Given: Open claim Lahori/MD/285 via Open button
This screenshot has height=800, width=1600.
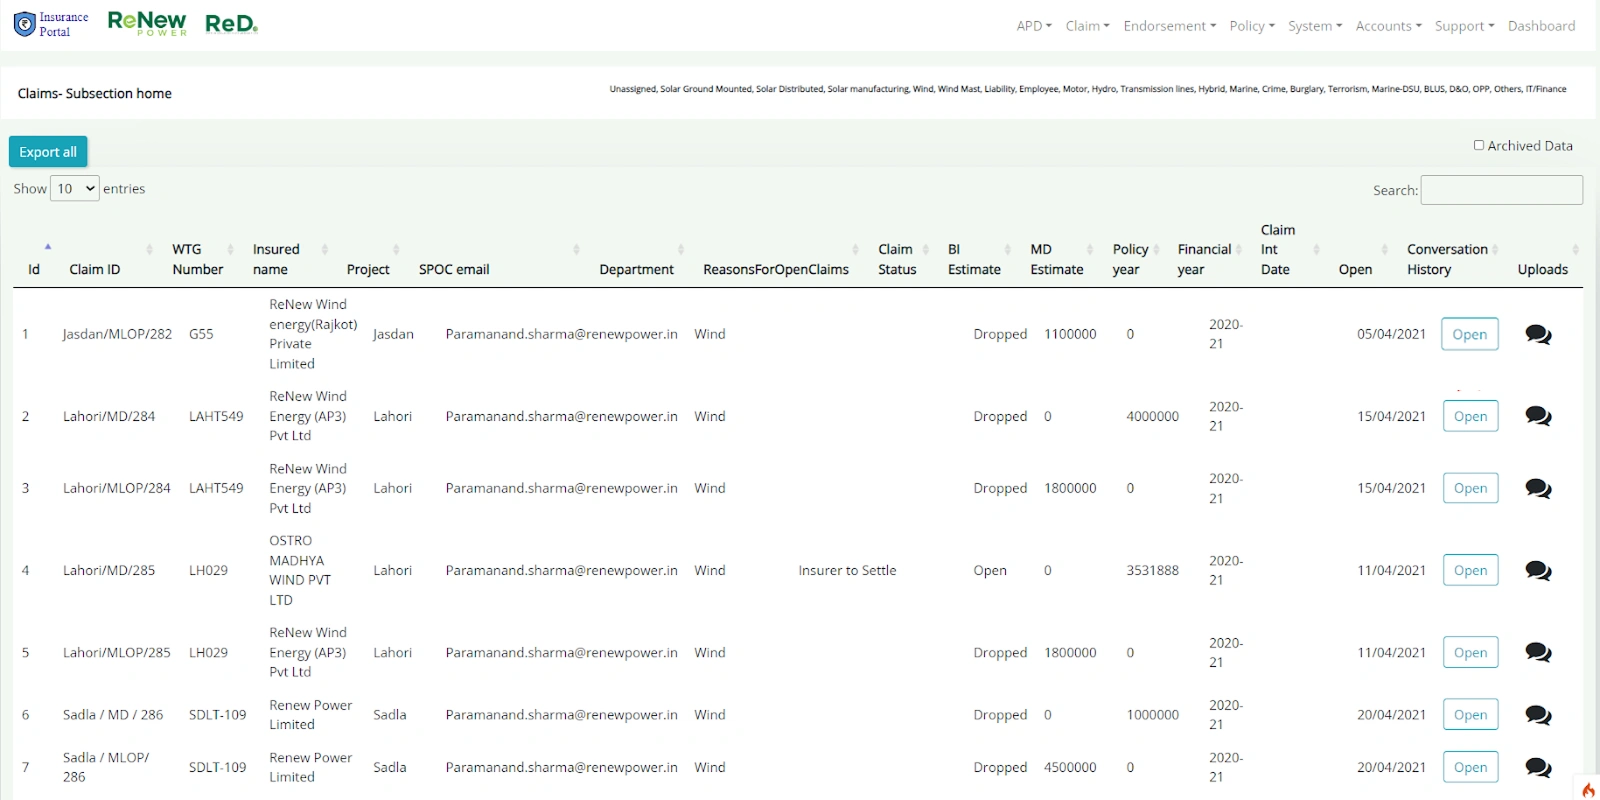Looking at the screenshot, I should point(1470,570).
